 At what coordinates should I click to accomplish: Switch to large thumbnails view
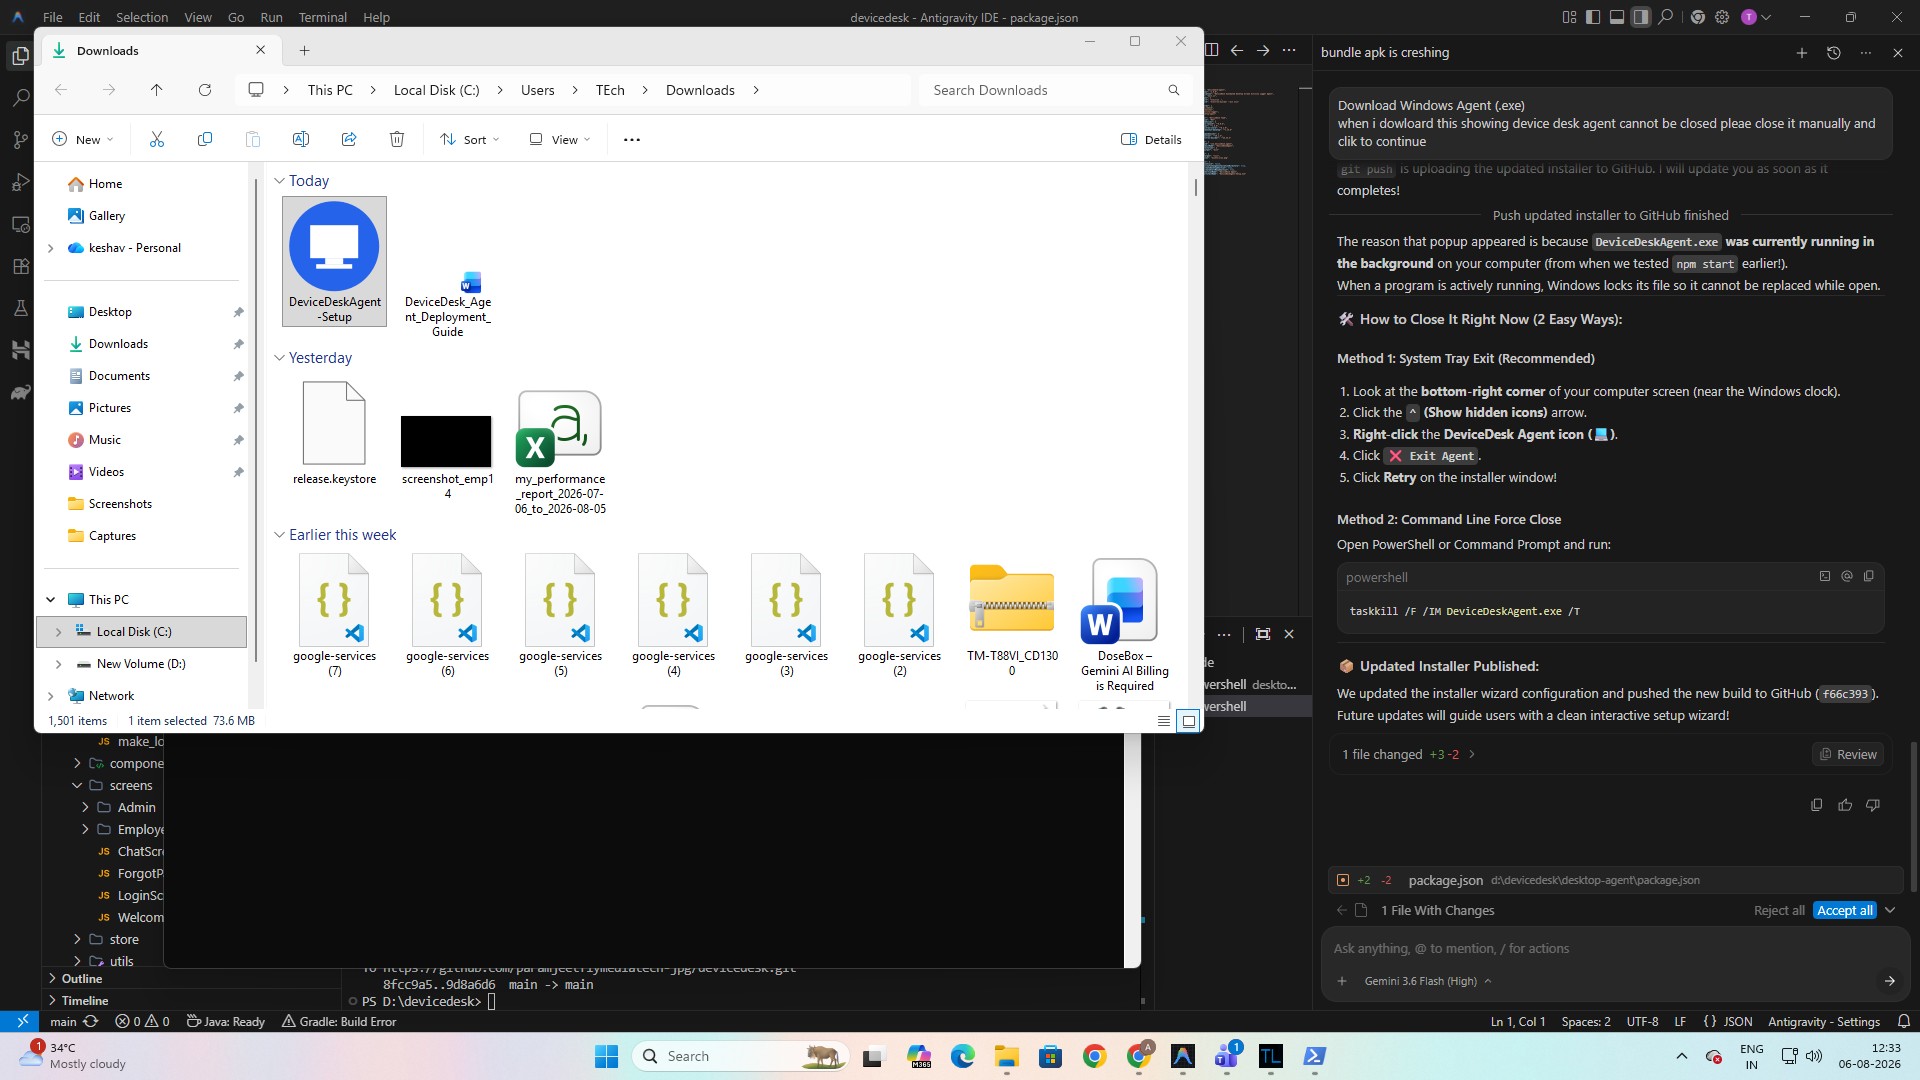tap(1188, 721)
